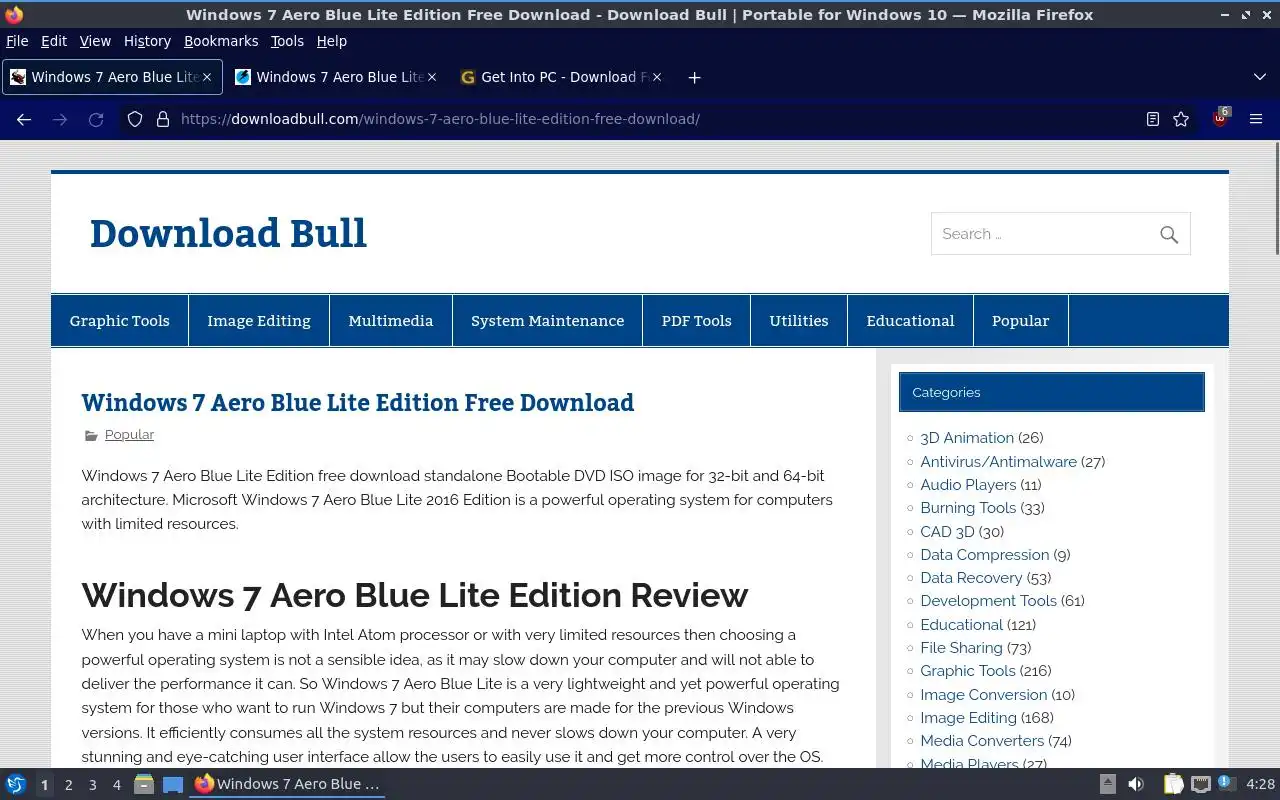Screen dimensions: 1280x800
Task: Open a new tab with plus icon
Action: click(x=694, y=77)
